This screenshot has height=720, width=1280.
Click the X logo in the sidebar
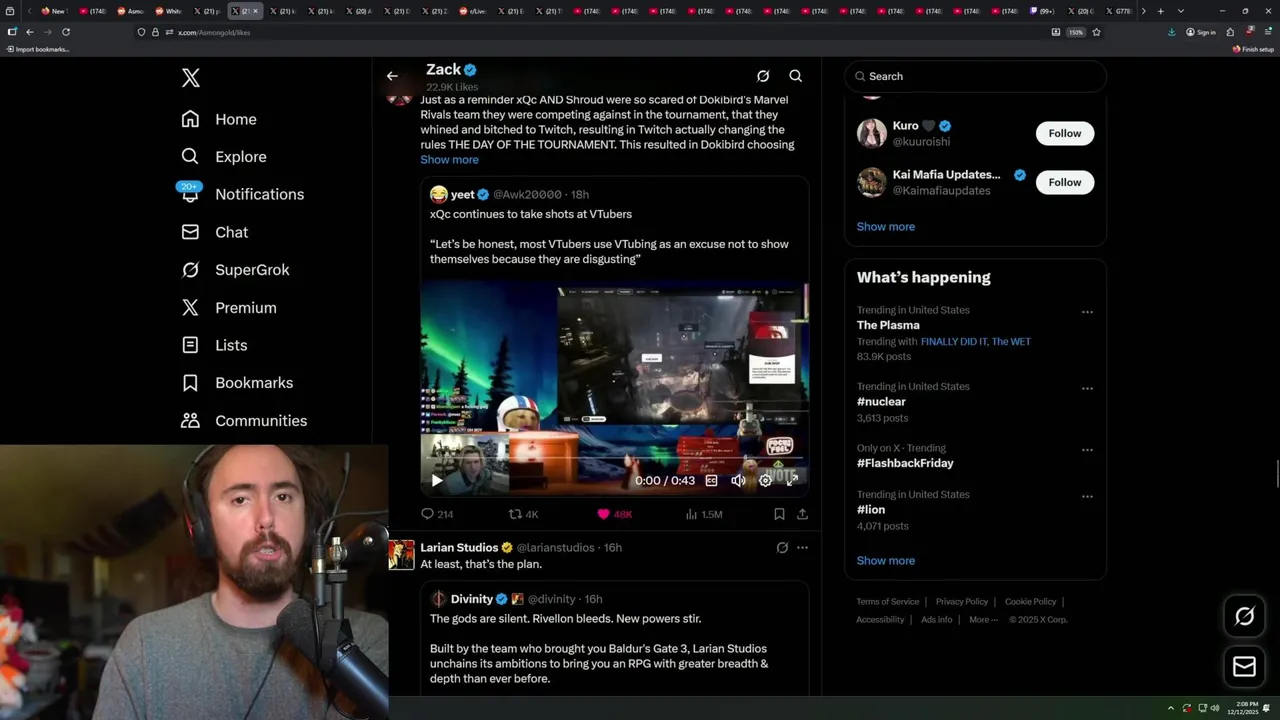point(191,78)
